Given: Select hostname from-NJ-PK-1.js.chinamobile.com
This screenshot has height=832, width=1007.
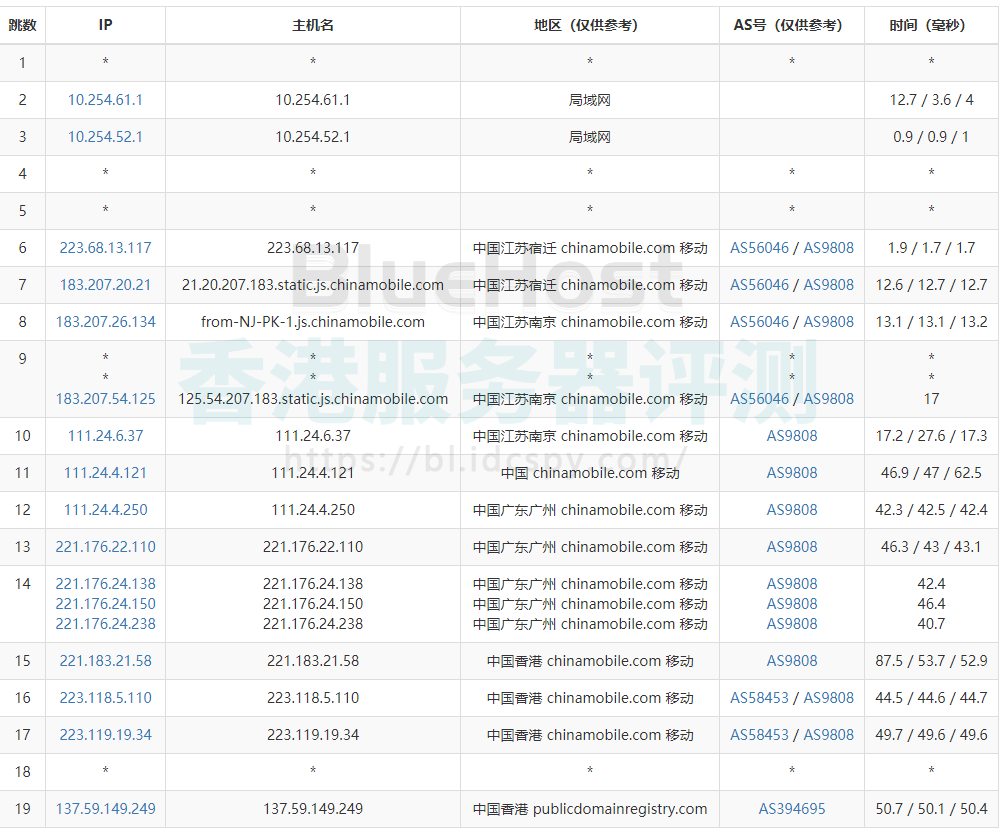Looking at the screenshot, I should point(313,322).
